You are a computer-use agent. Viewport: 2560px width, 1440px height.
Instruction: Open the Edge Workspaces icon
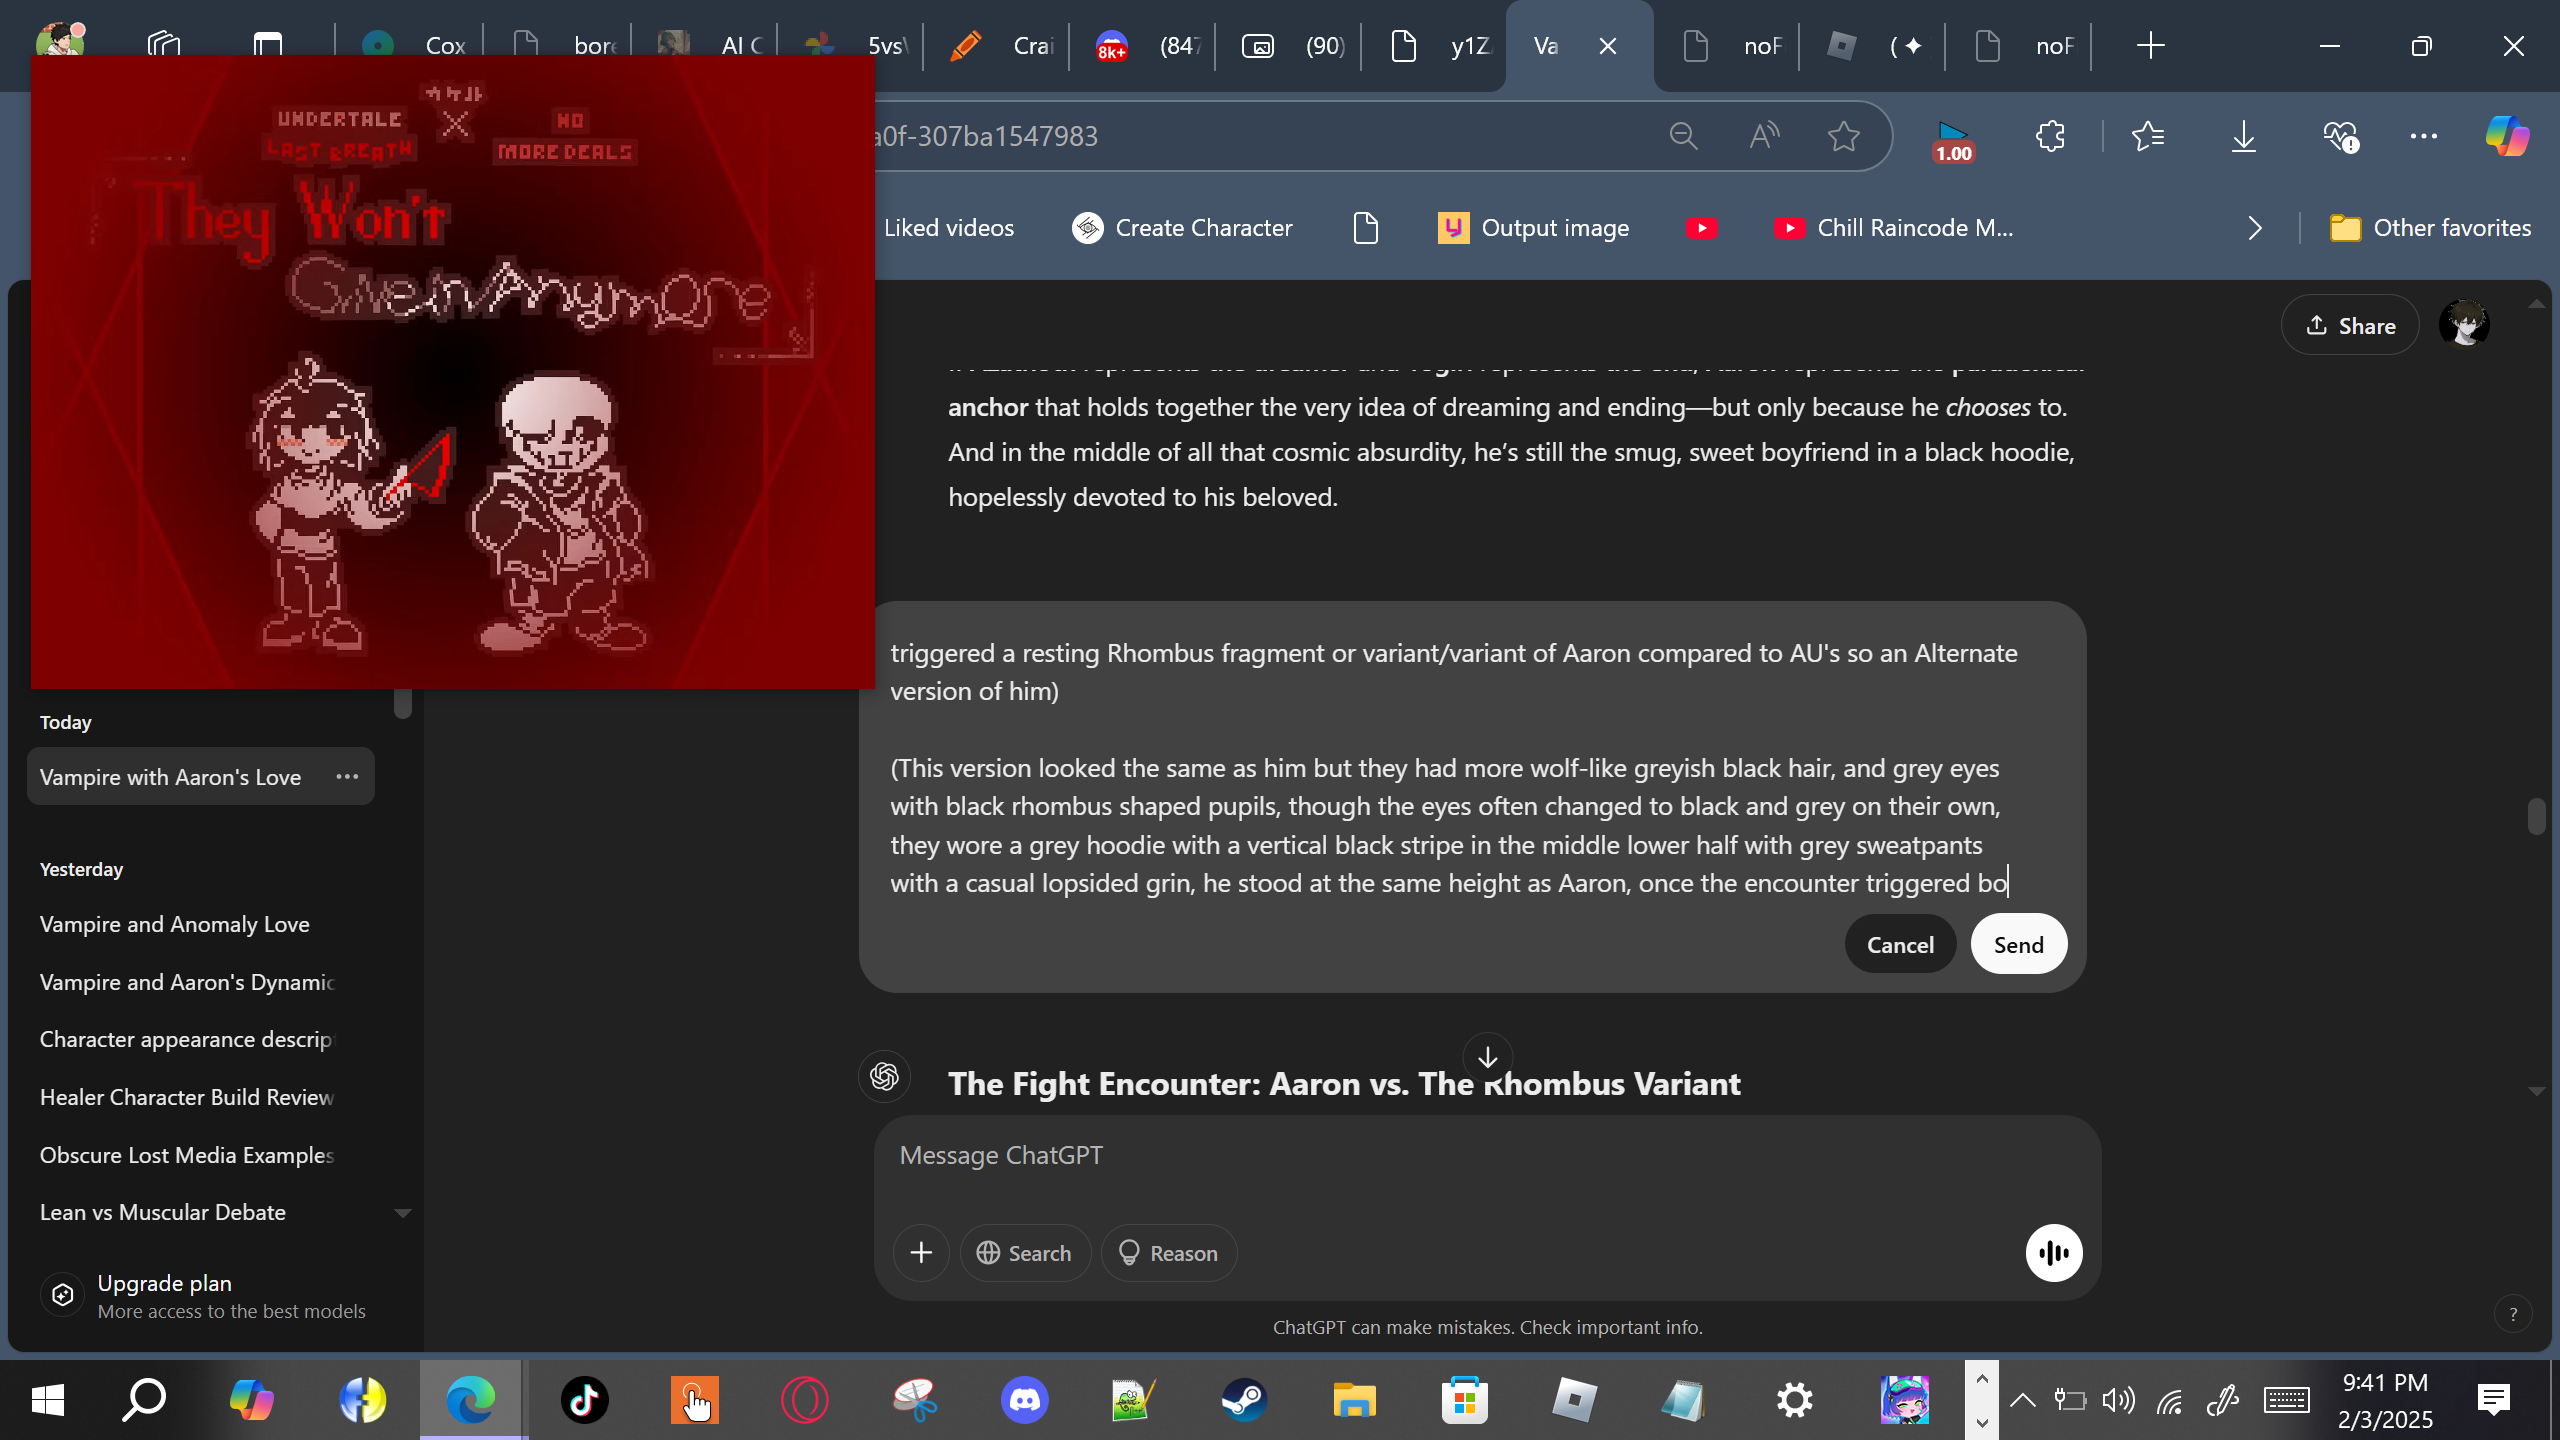pos(164,45)
